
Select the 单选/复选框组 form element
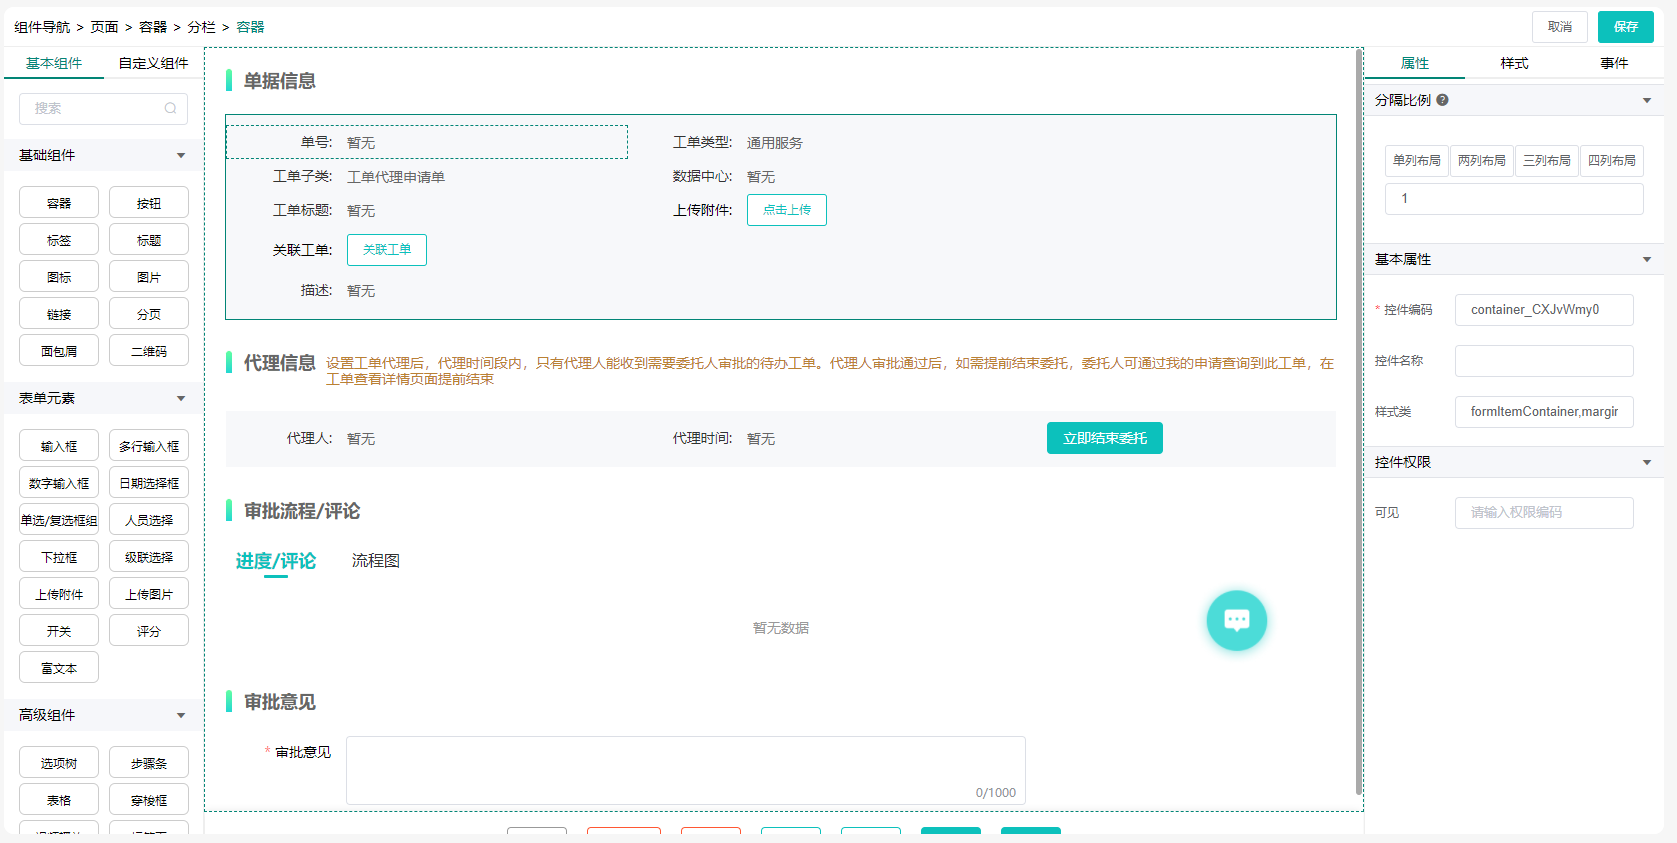59,520
